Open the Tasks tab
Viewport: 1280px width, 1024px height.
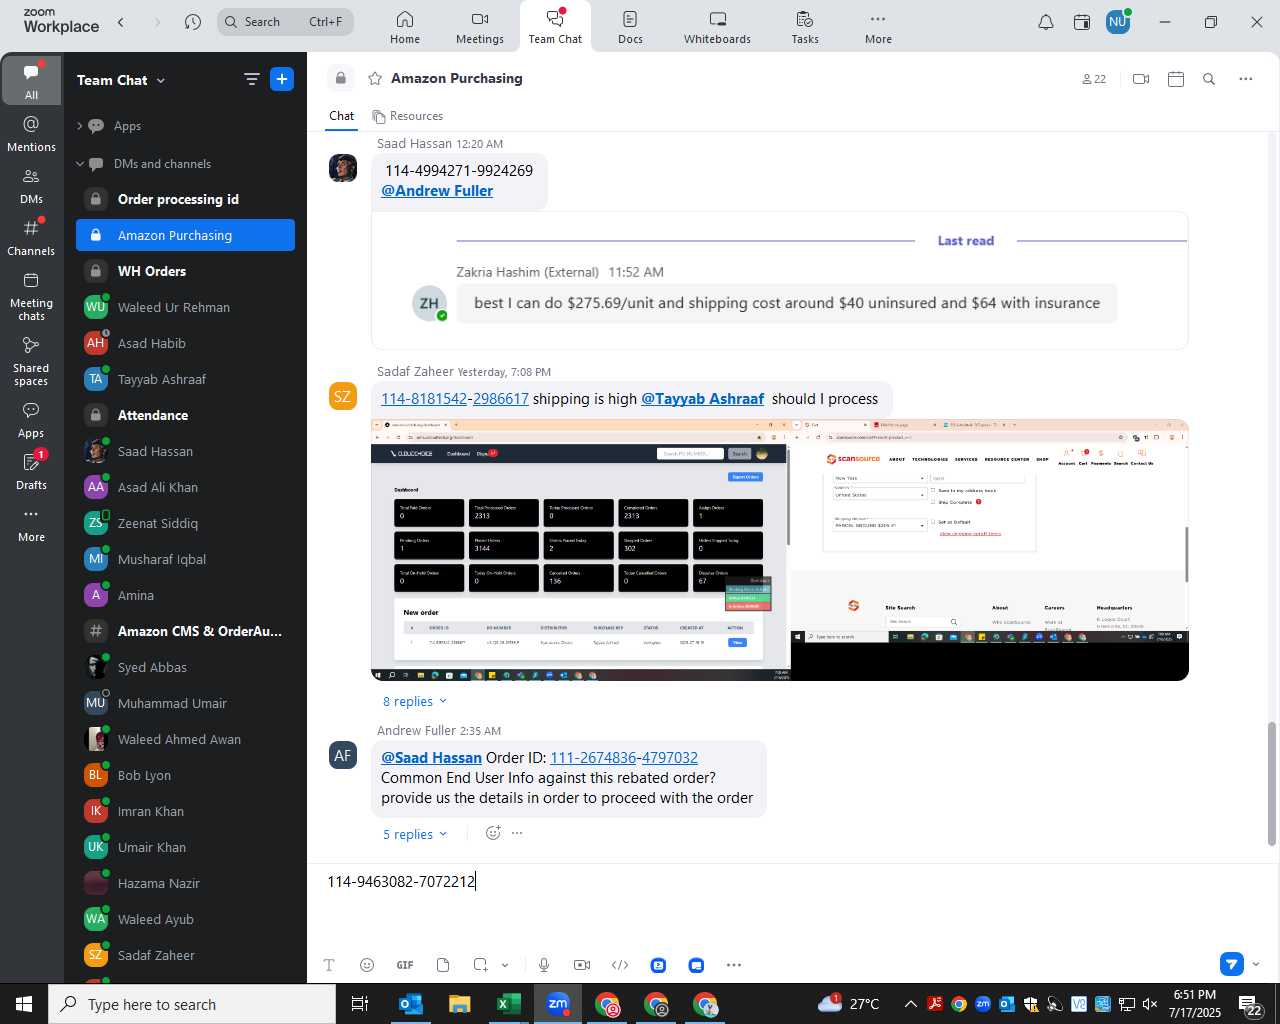click(805, 27)
